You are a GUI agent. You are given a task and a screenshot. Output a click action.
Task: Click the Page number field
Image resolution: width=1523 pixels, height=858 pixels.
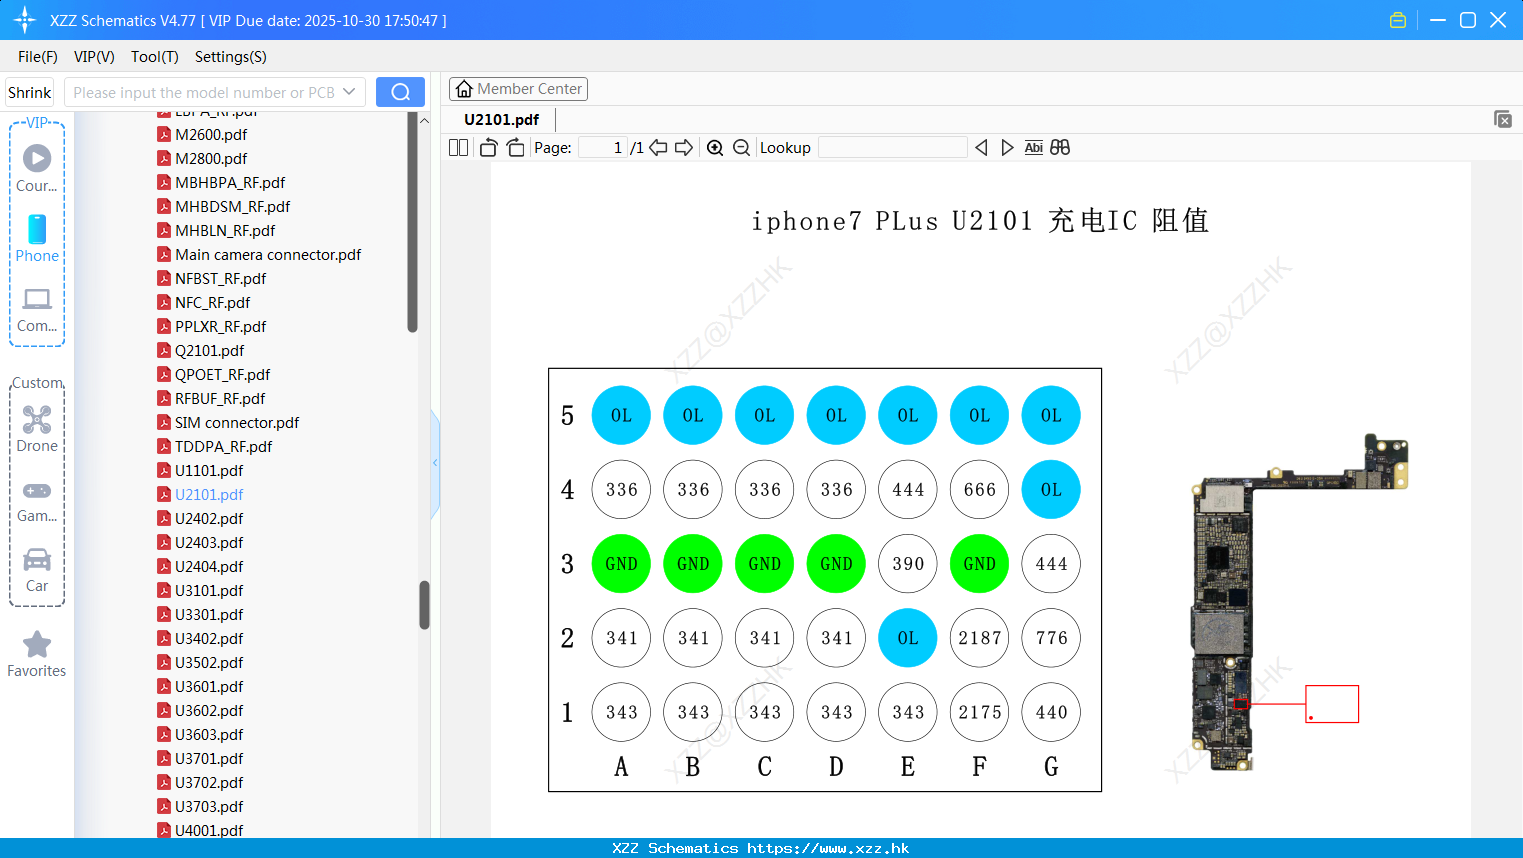point(602,147)
